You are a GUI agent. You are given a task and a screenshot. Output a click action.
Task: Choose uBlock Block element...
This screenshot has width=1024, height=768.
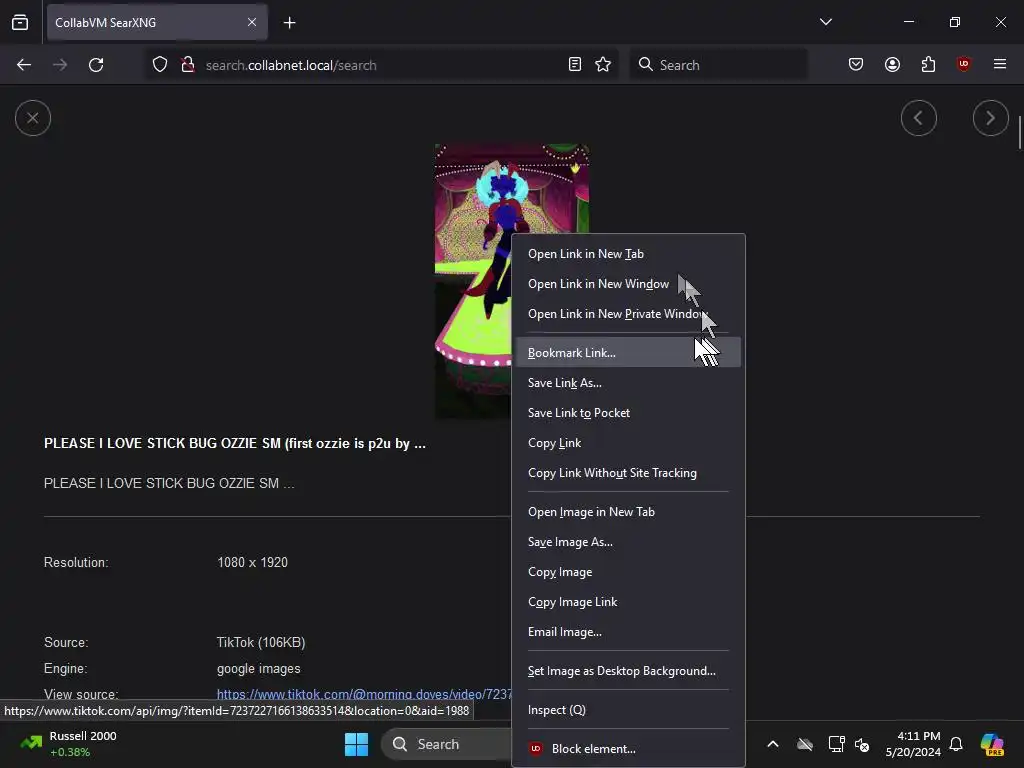628,749
